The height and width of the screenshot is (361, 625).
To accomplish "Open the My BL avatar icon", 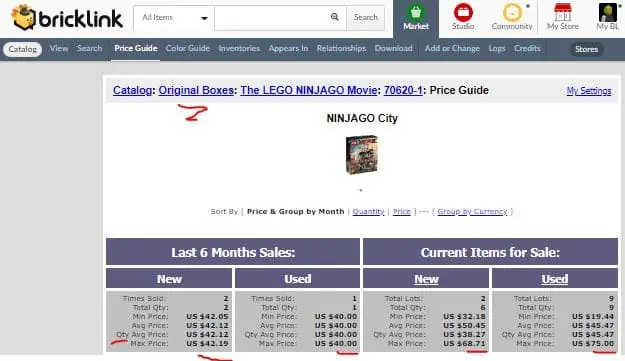I will (x=607, y=12).
